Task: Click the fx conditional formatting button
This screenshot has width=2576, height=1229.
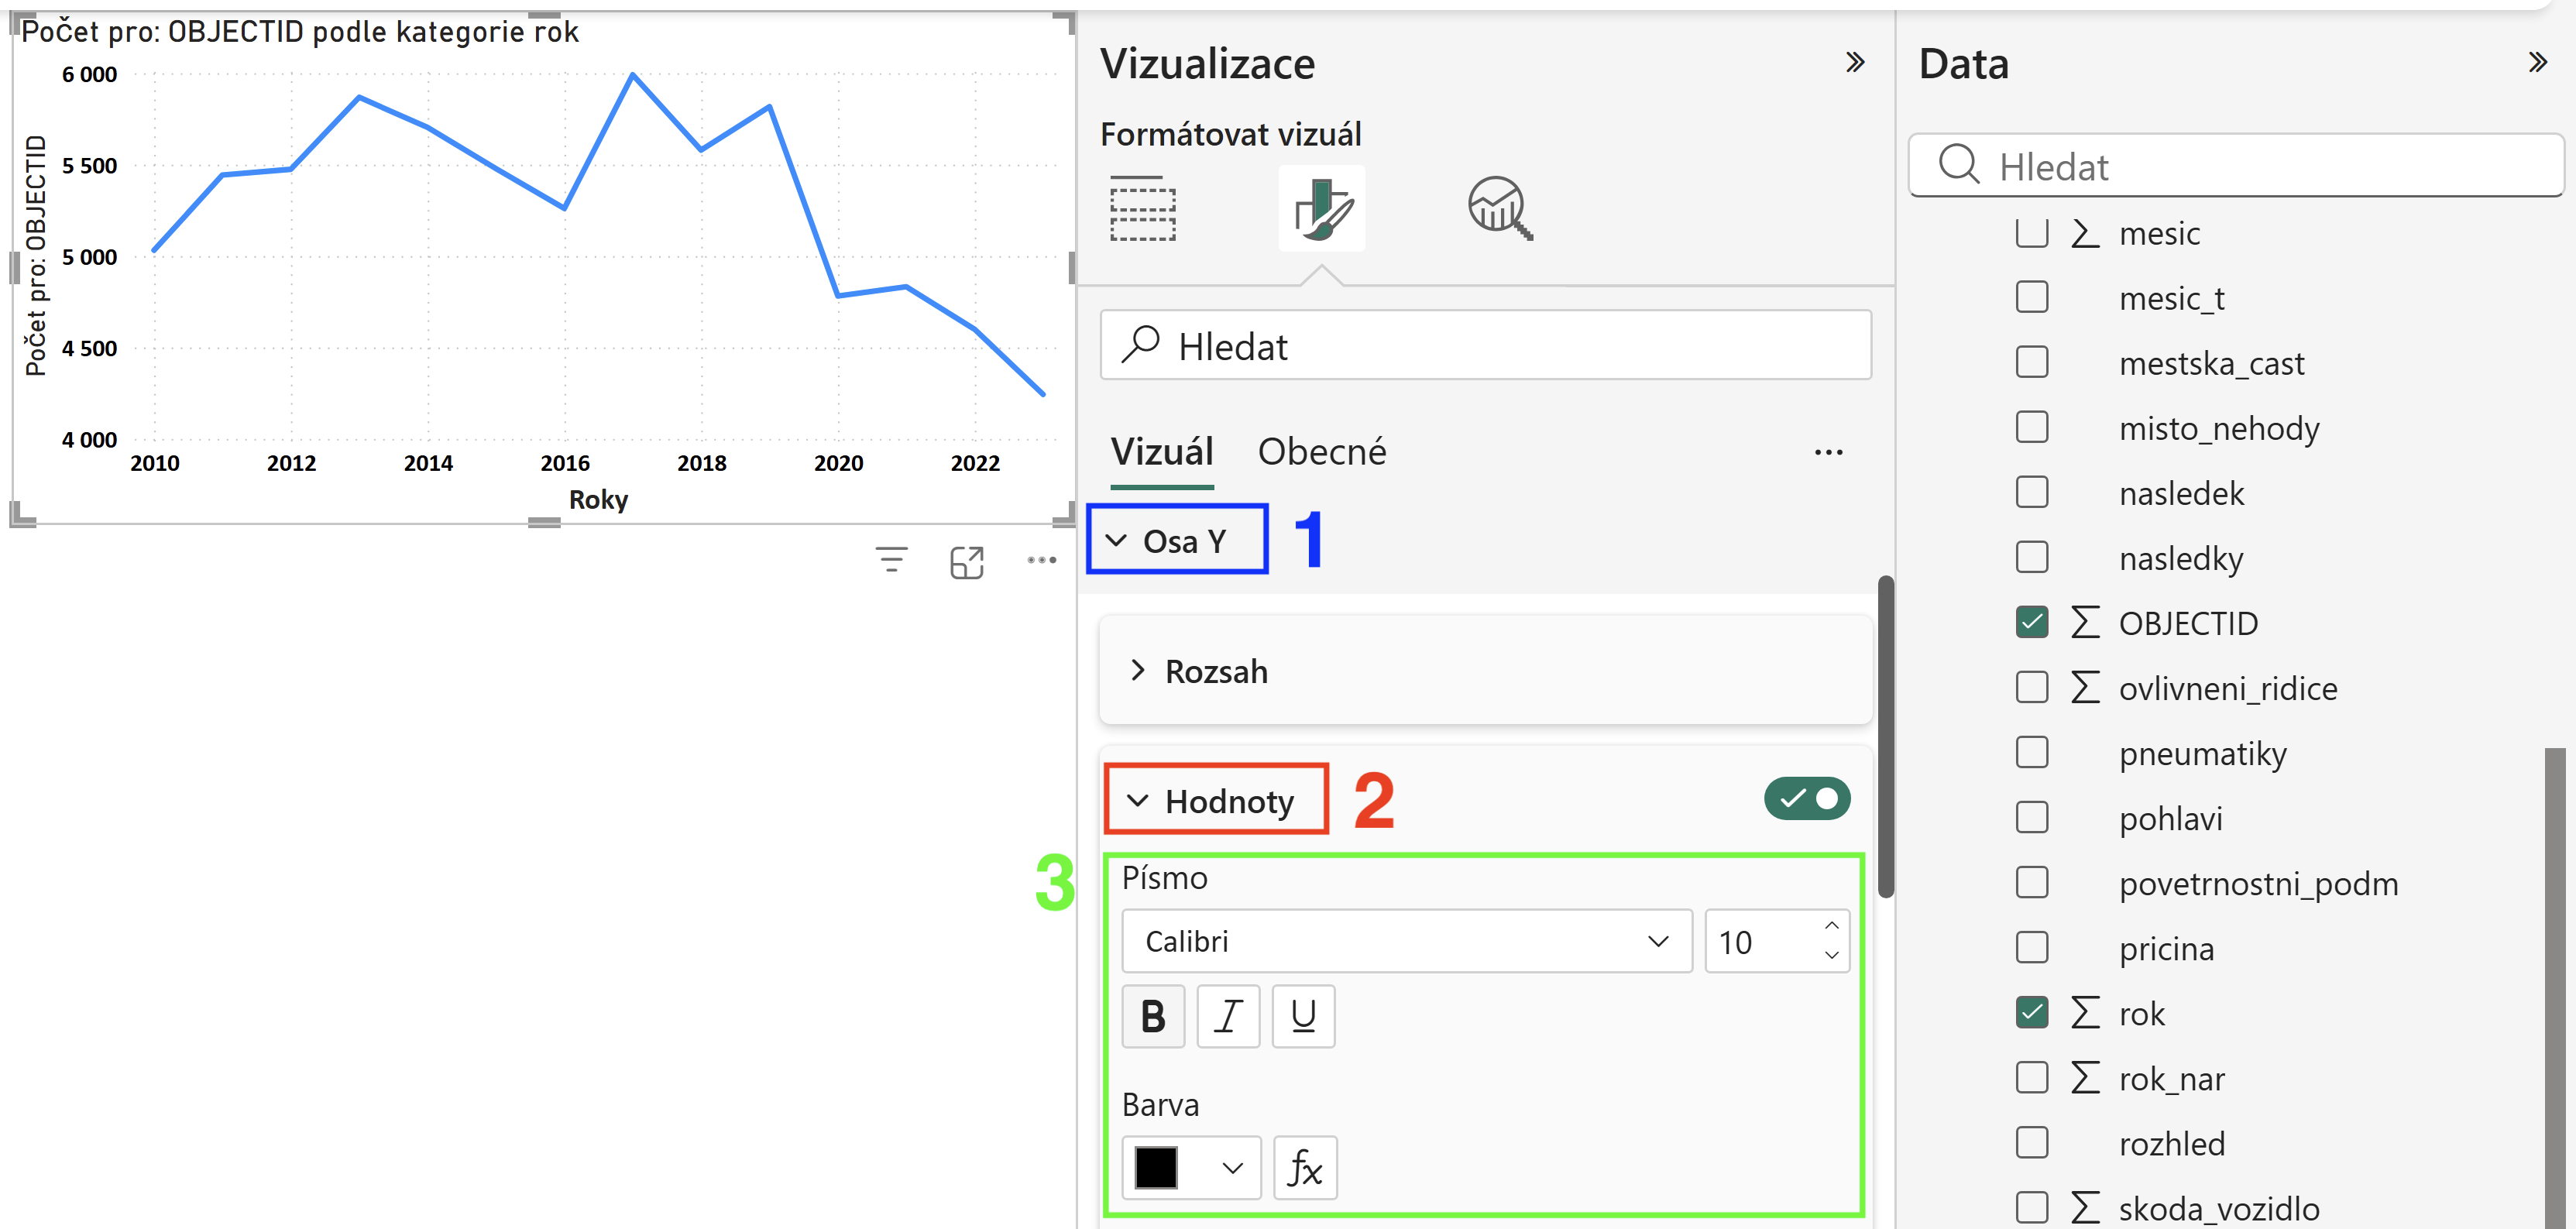Action: click(x=1305, y=1167)
